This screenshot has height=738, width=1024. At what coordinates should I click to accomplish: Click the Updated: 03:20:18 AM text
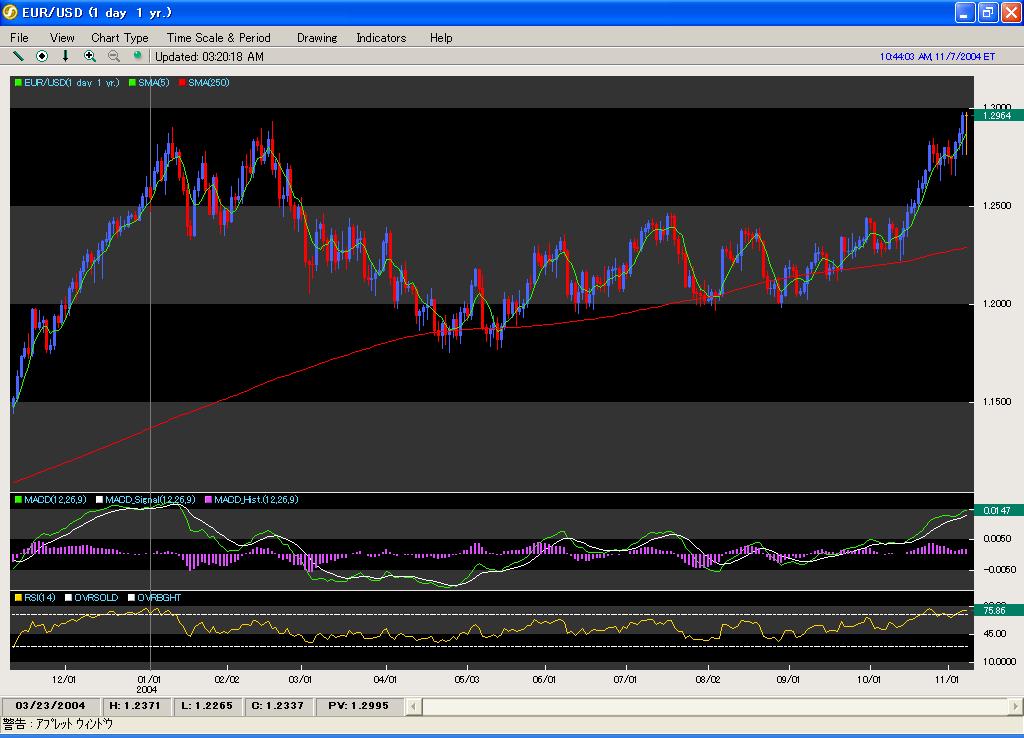click(x=210, y=57)
